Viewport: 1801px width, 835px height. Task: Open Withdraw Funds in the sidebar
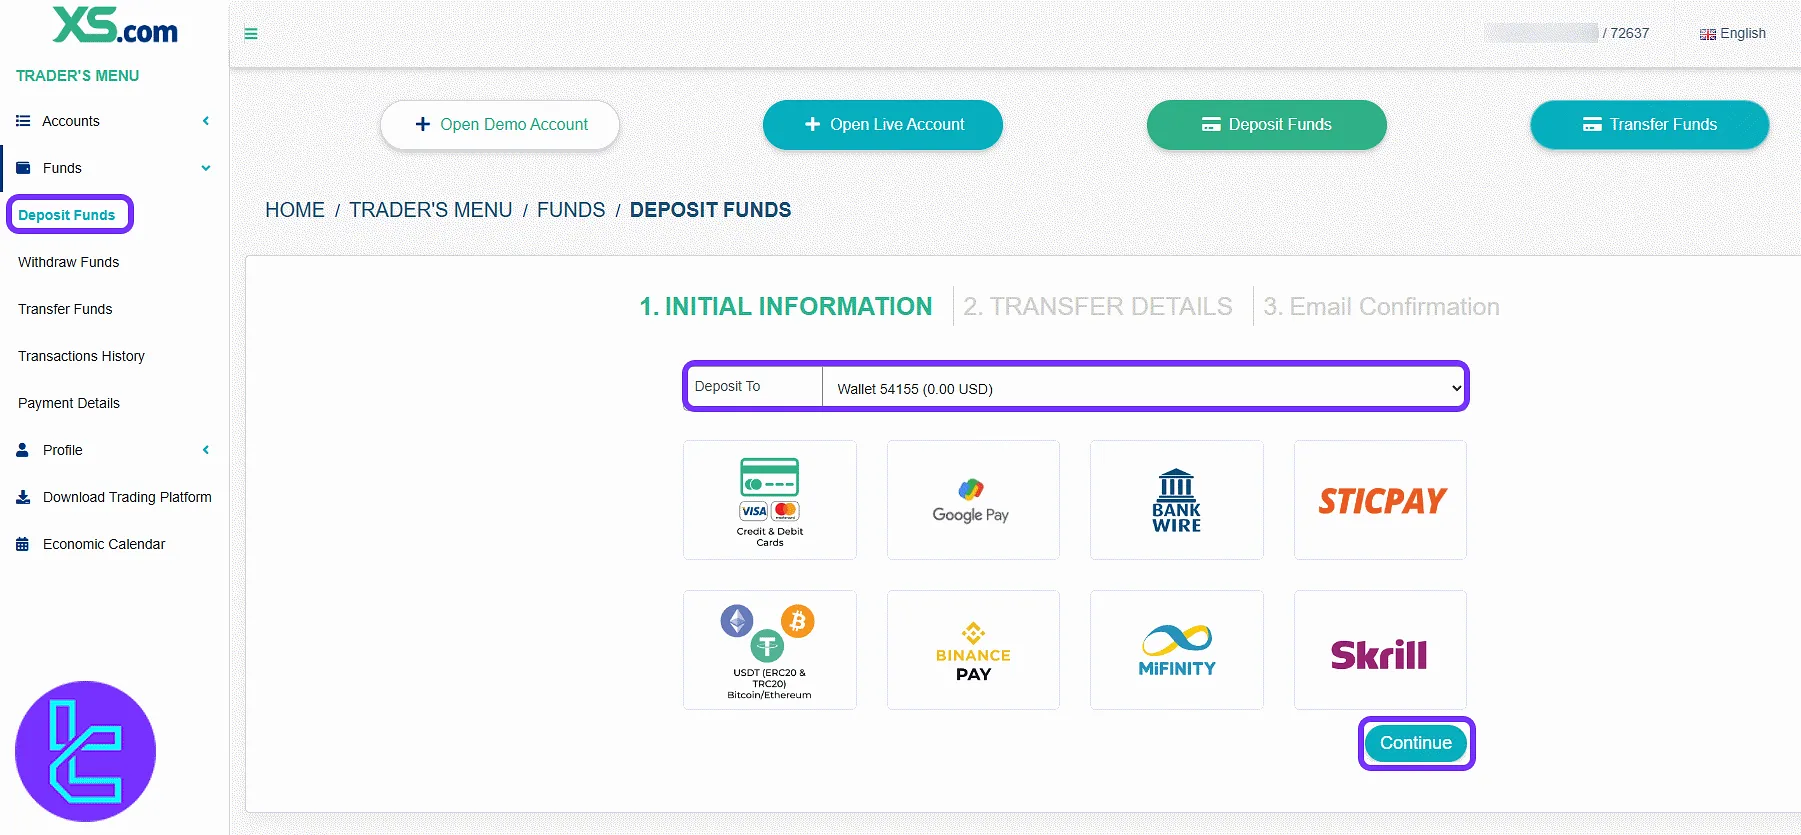tap(68, 262)
